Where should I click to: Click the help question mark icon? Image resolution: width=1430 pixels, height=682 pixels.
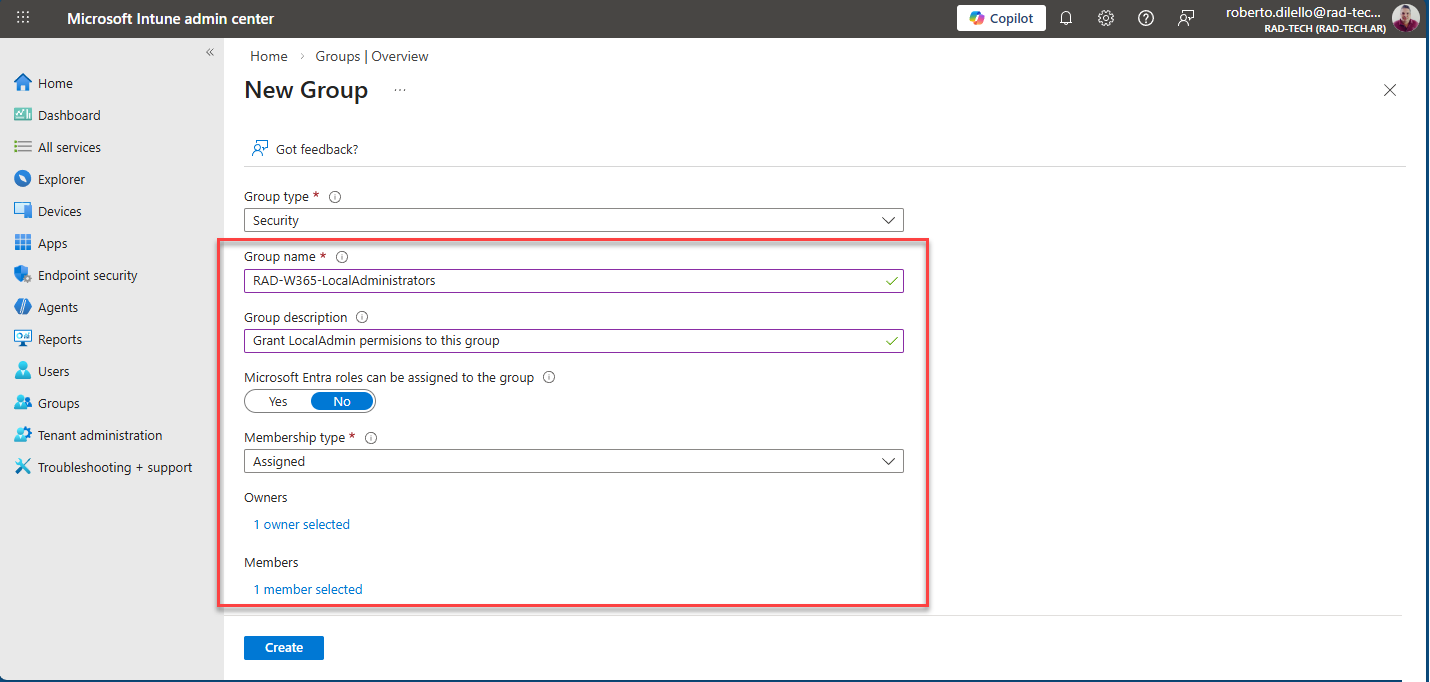coord(1146,18)
